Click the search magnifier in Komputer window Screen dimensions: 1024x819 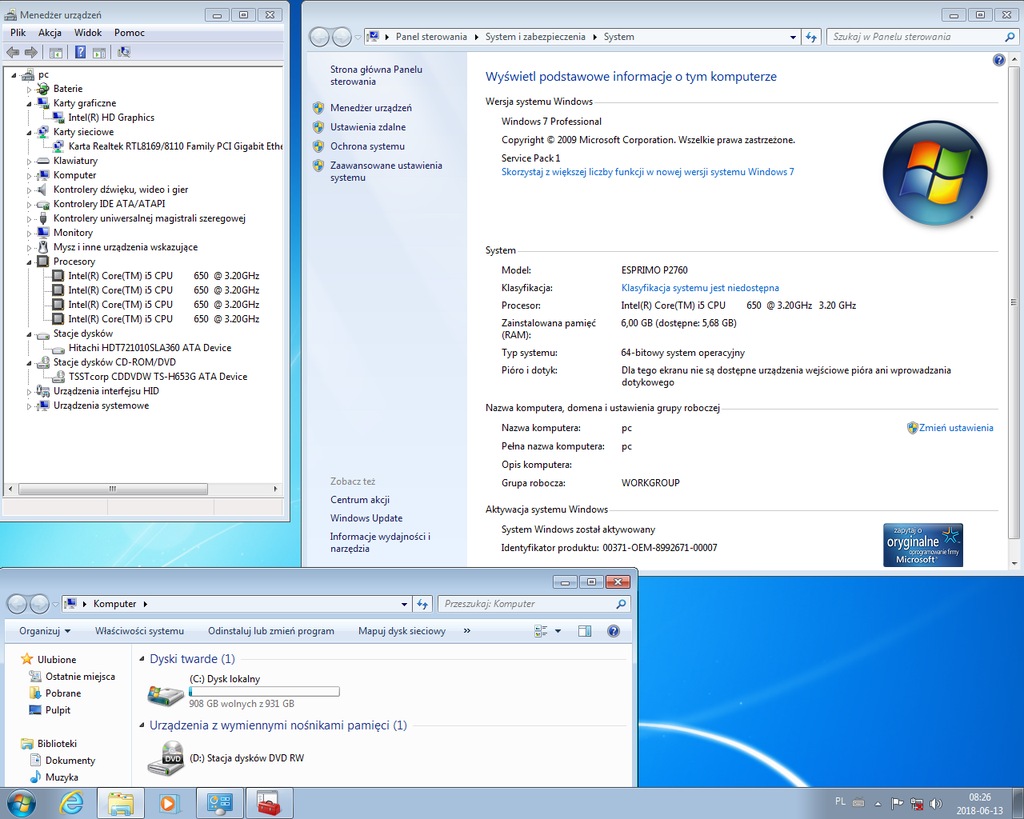coord(620,604)
